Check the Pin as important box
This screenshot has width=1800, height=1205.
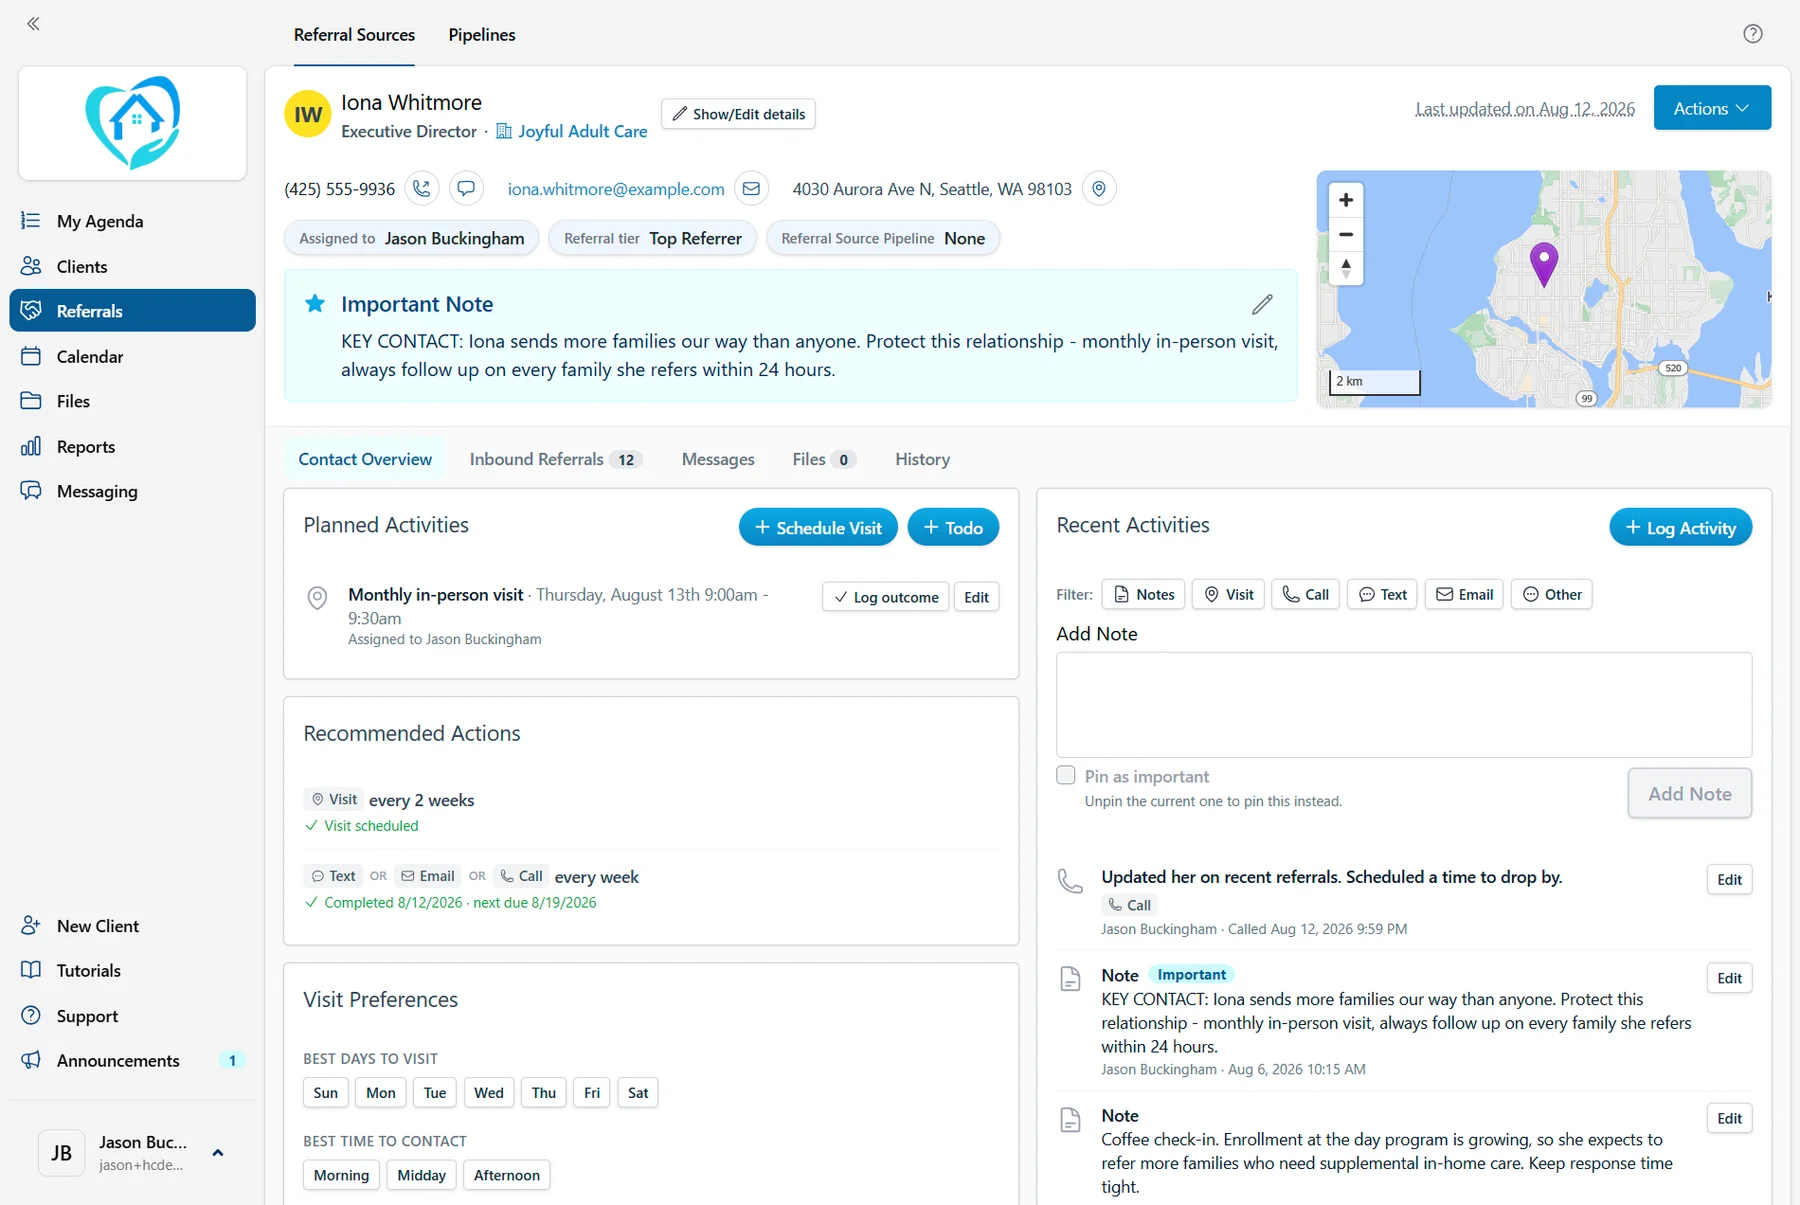tap(1066, 776)
